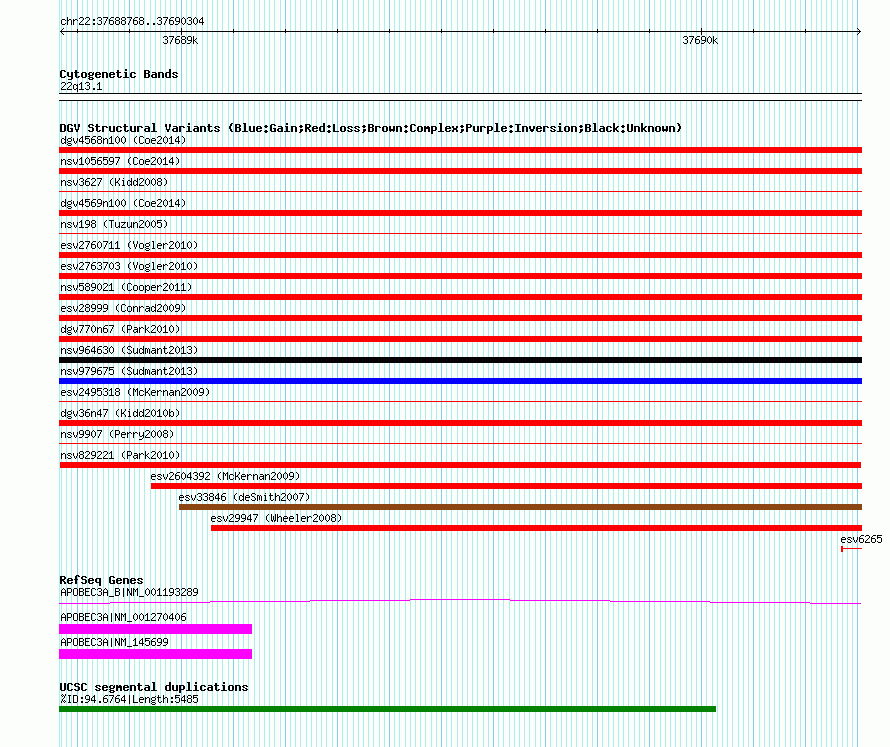Click the left arrow of the ruler
The width and height of the screenshot is (890, 747).
pos(62,32)
